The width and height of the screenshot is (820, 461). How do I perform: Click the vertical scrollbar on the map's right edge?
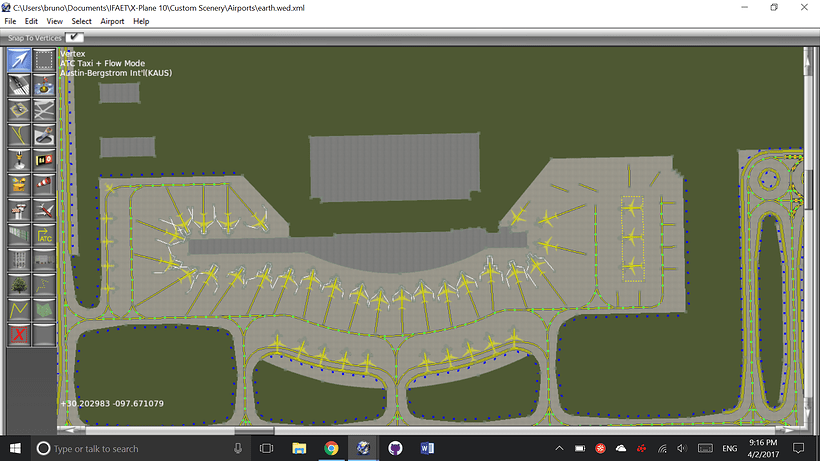pos(808,188)
